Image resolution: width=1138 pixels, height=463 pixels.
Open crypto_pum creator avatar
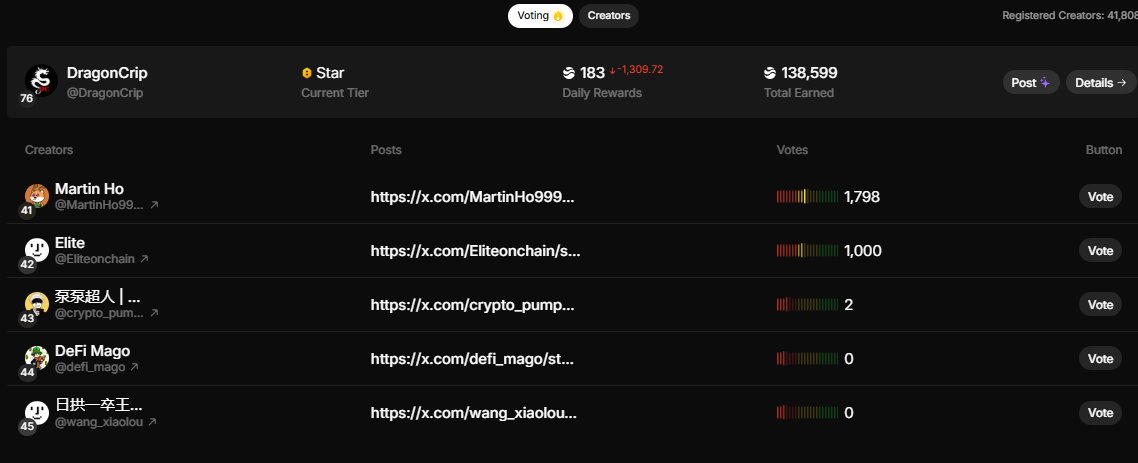[37, 303]
